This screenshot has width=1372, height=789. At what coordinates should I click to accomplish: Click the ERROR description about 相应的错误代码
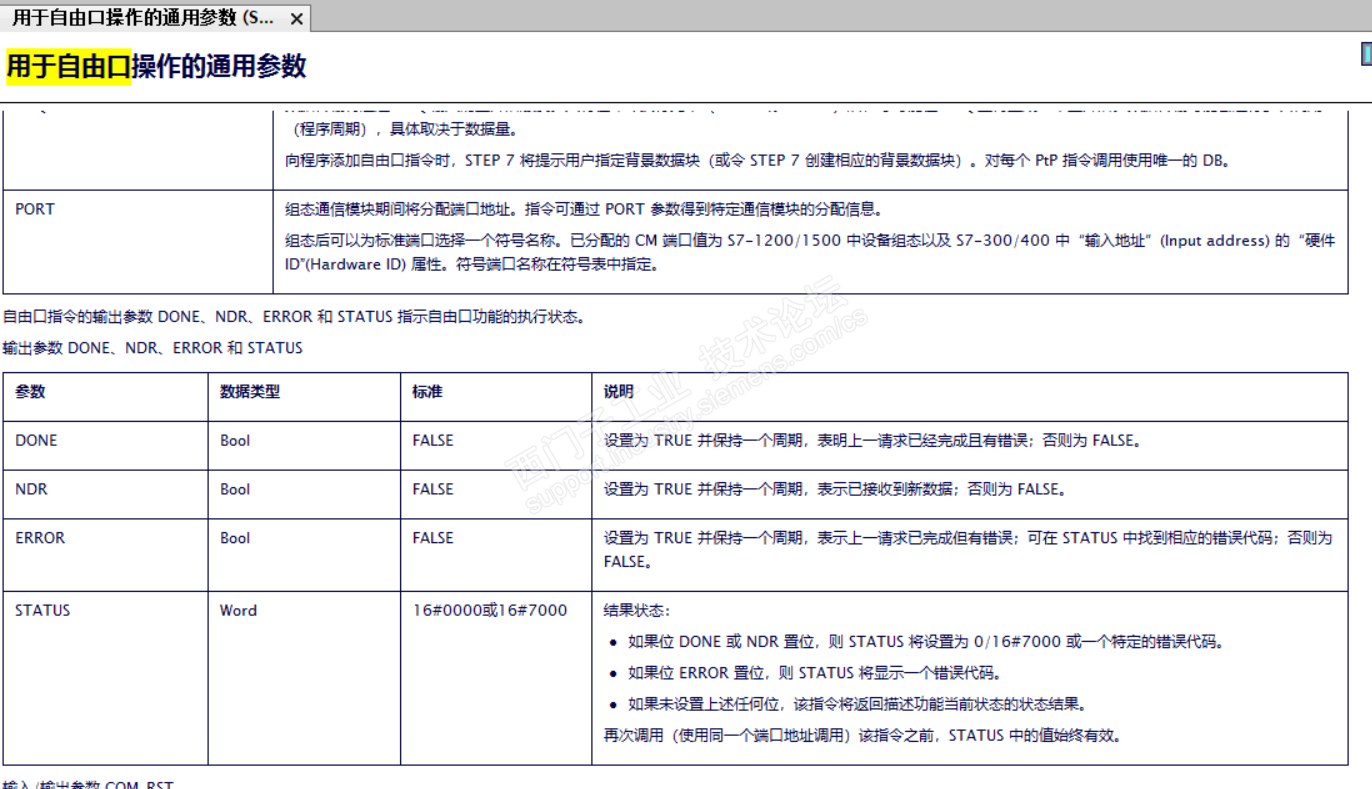(x=968, y=550)
